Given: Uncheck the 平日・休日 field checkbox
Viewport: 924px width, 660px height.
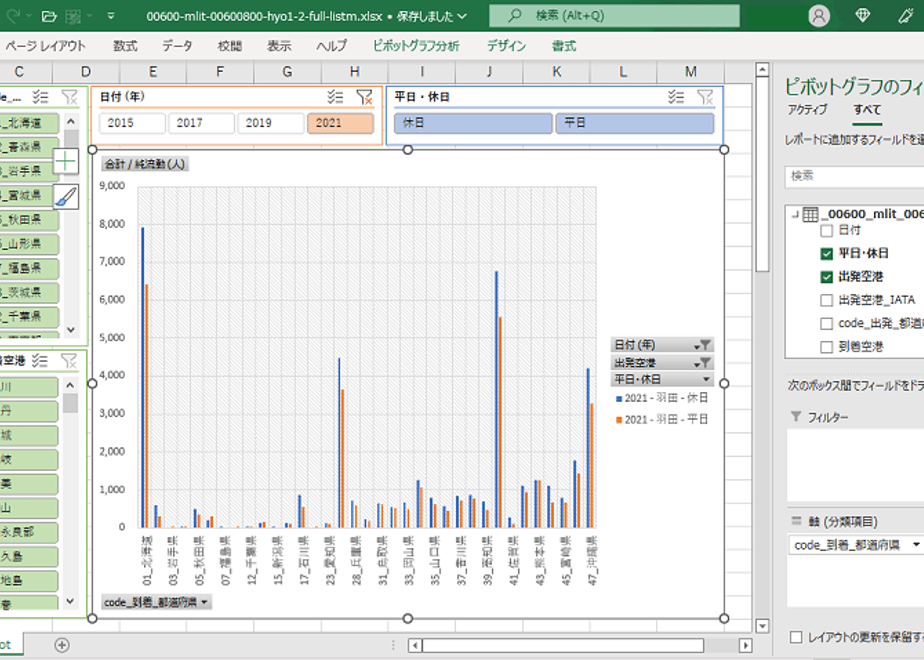Looking at the screenshot, I should pyautogui.click(x=827, y=254).
